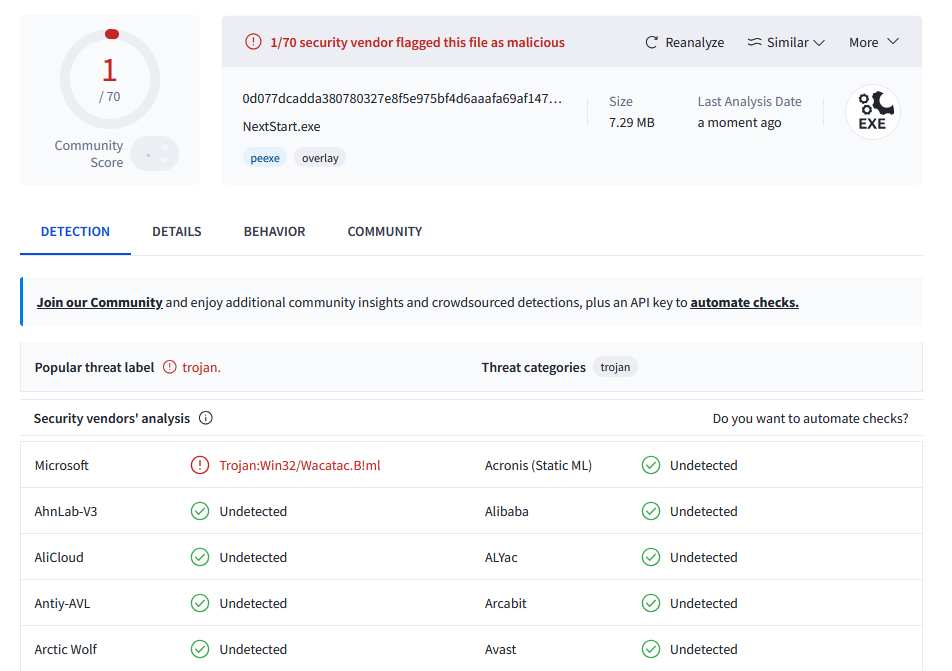This screenshot has height=671, width=952.
Task: Click the Reanalyze circular arrow icon
Action: (x=651, y=43)
